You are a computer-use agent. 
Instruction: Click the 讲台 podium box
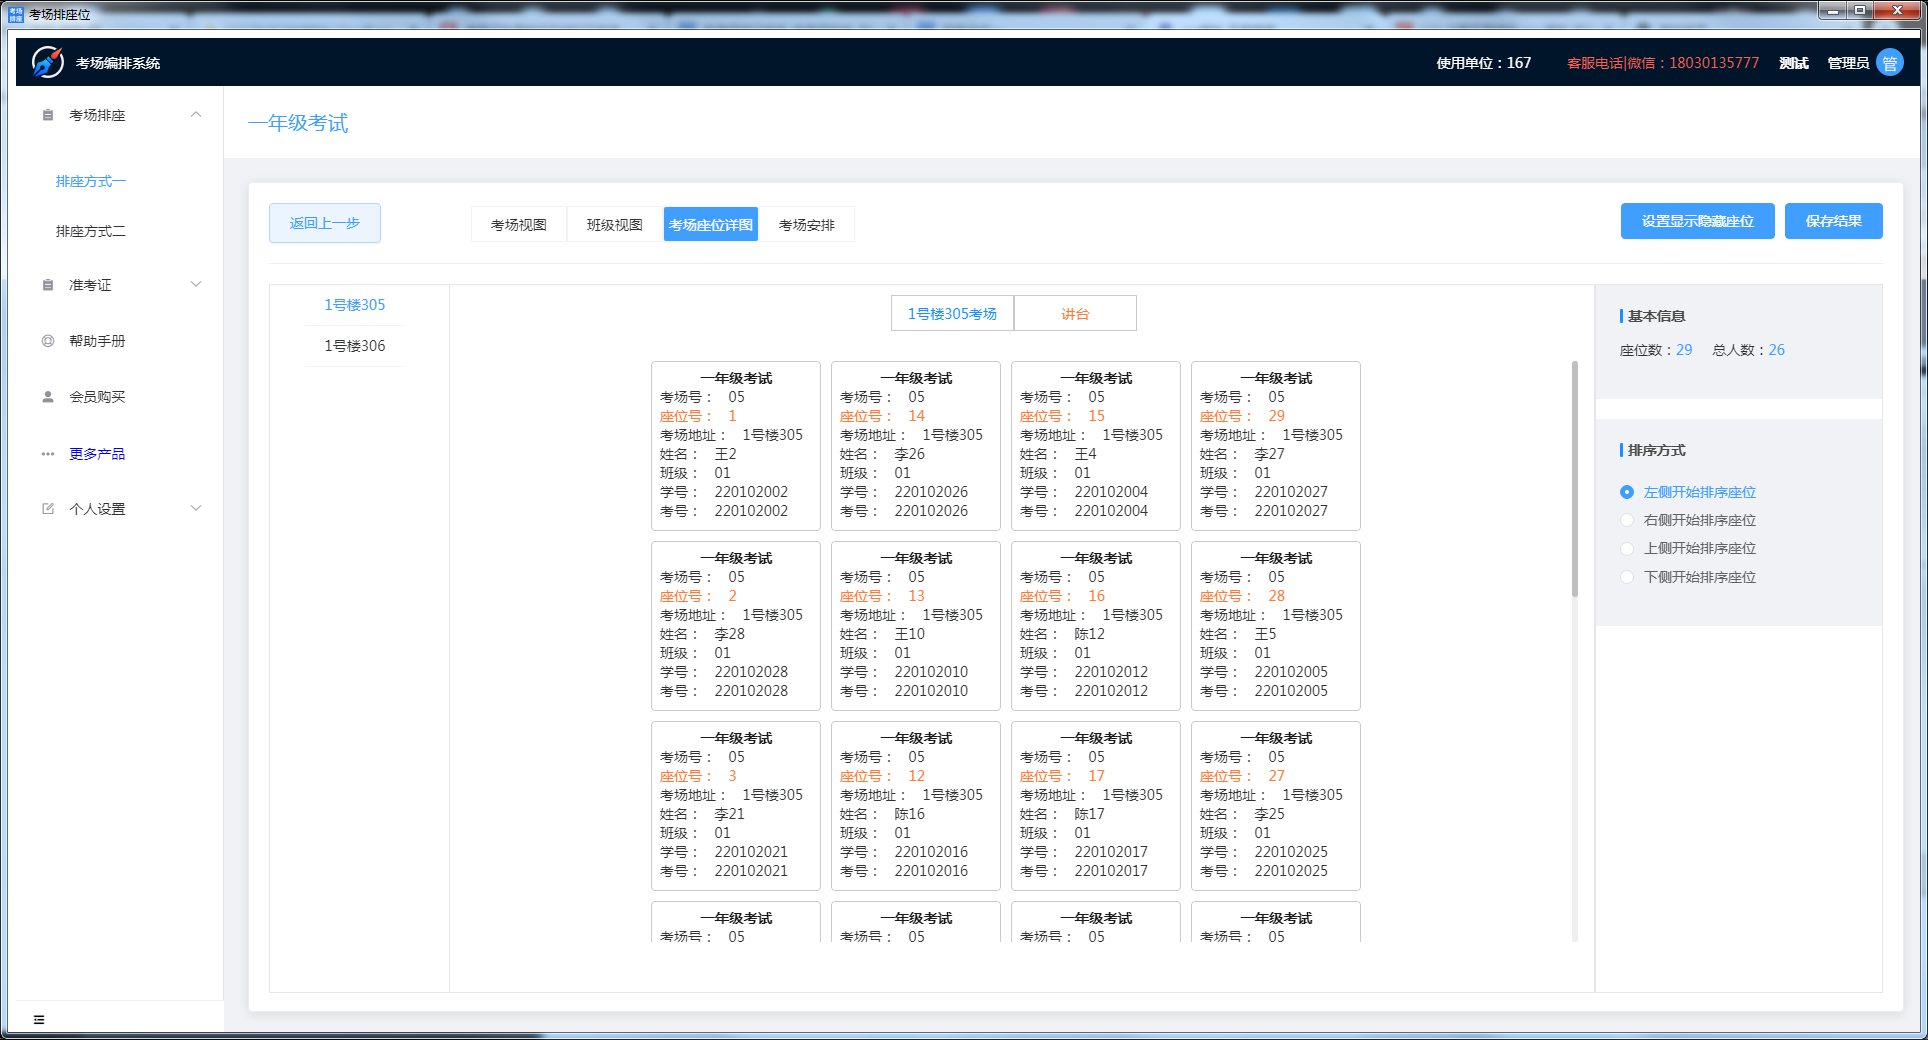coord(1075,313)
